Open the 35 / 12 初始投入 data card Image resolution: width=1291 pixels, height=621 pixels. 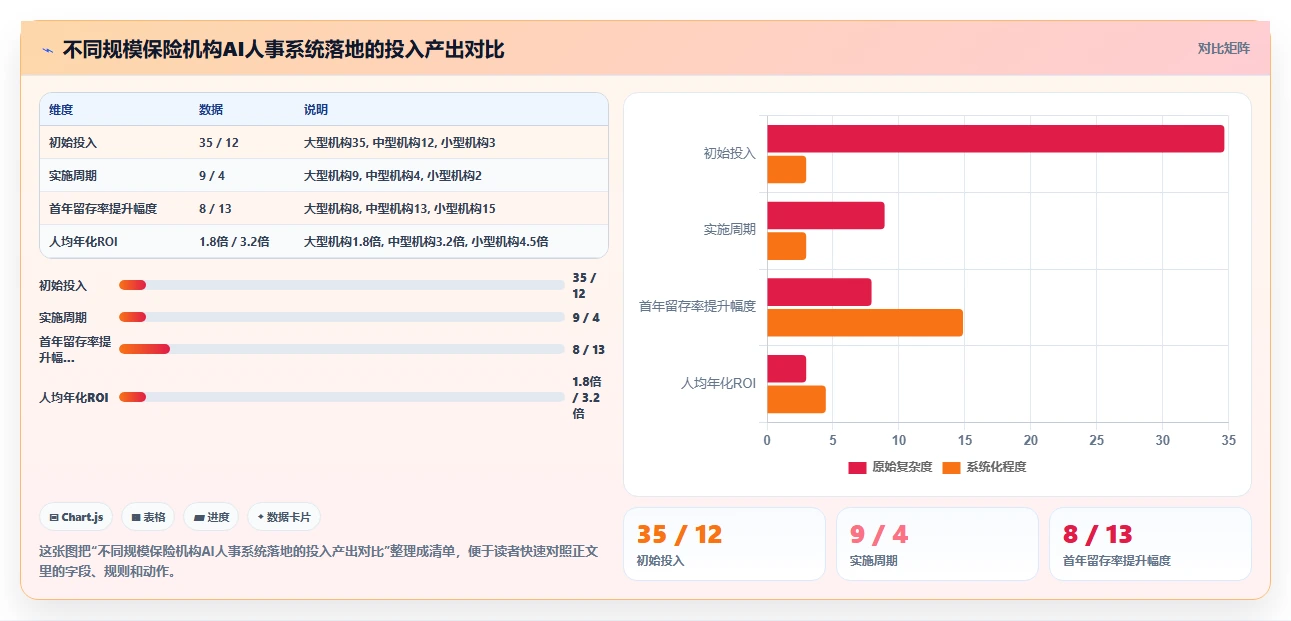pyautogui.click(x=724, y=544)
